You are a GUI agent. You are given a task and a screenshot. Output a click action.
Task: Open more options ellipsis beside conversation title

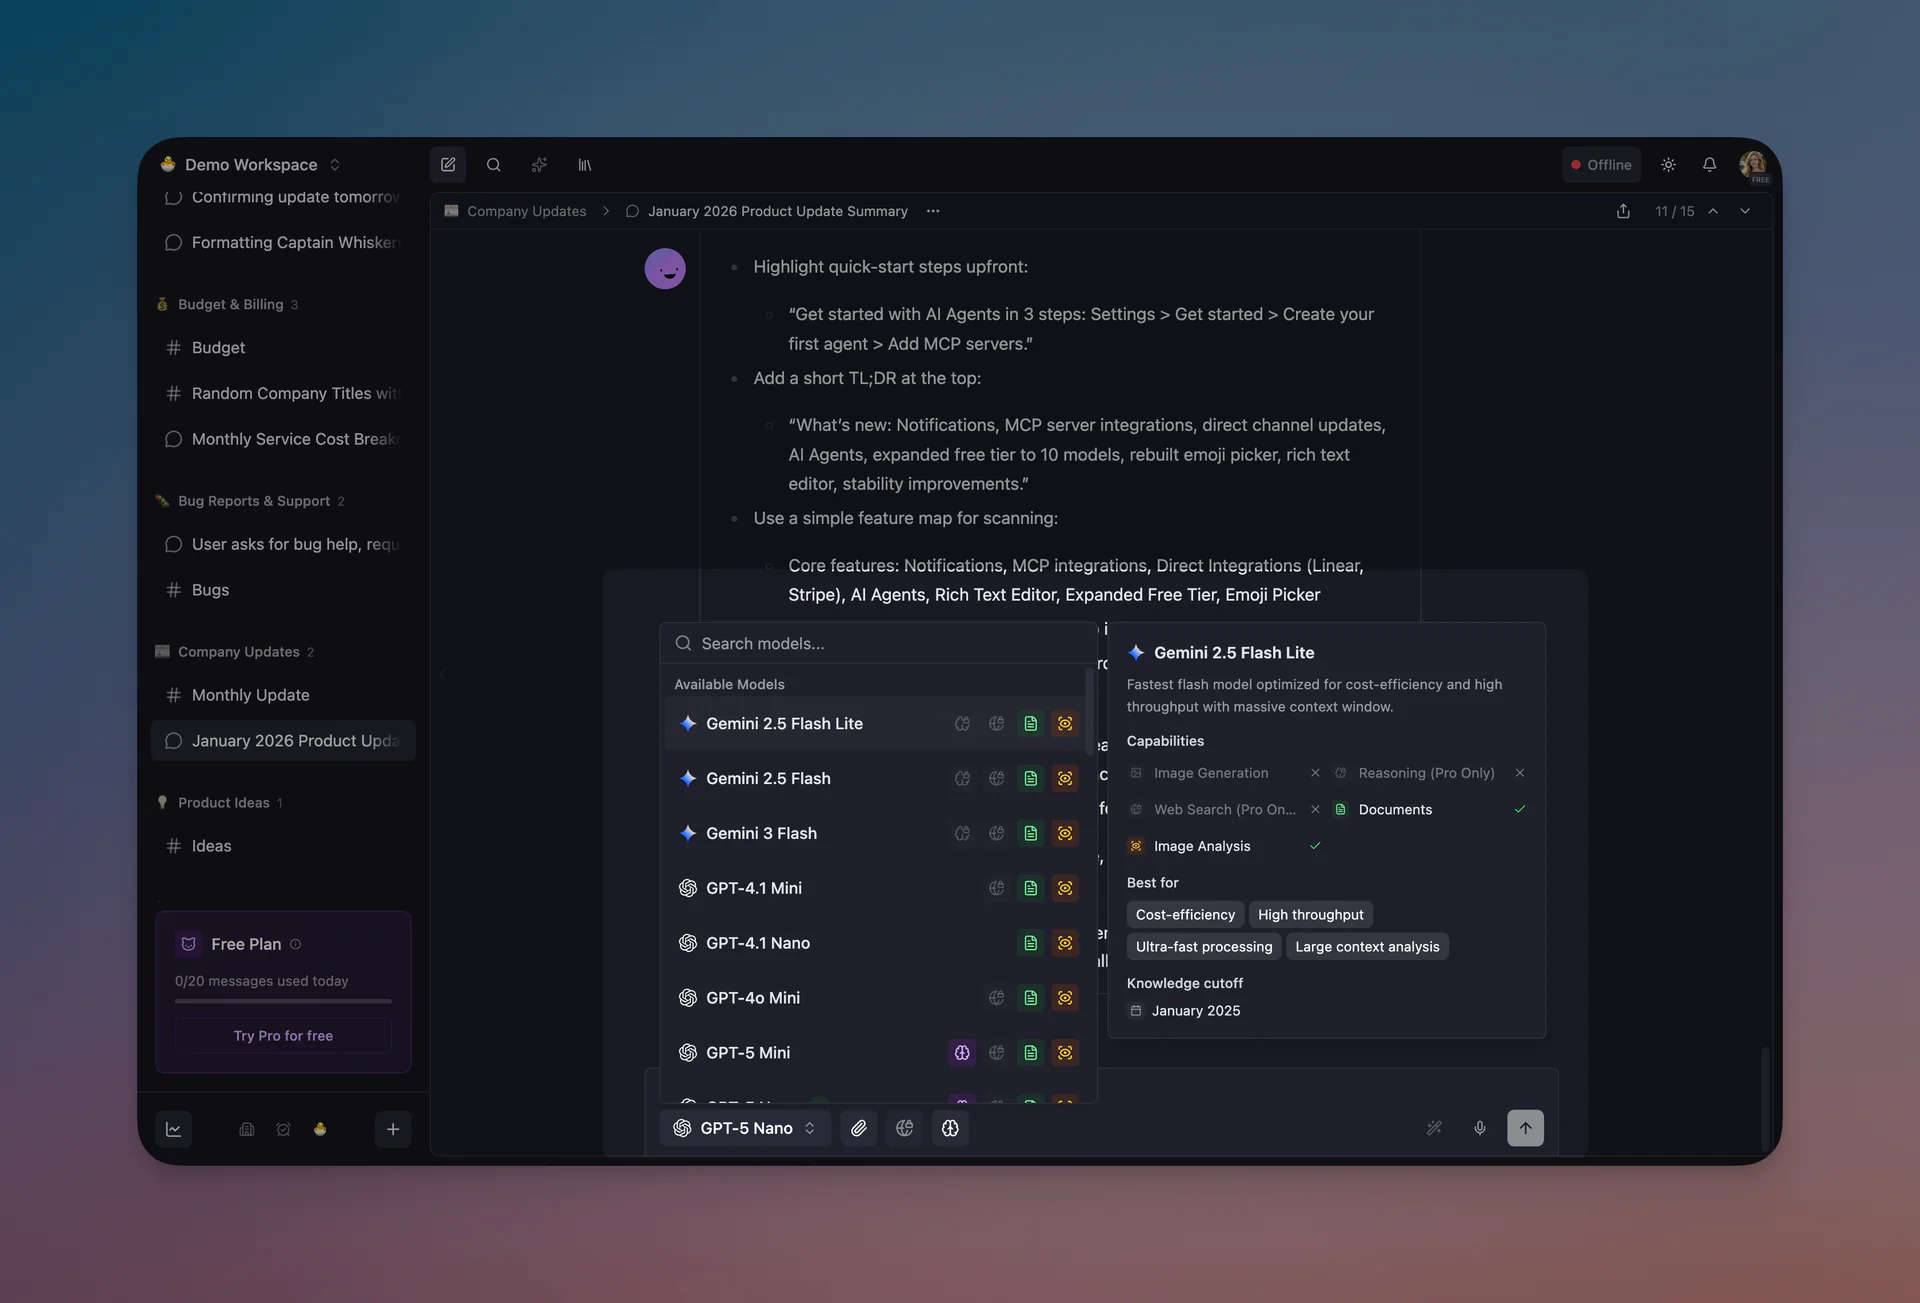[933, 211]
